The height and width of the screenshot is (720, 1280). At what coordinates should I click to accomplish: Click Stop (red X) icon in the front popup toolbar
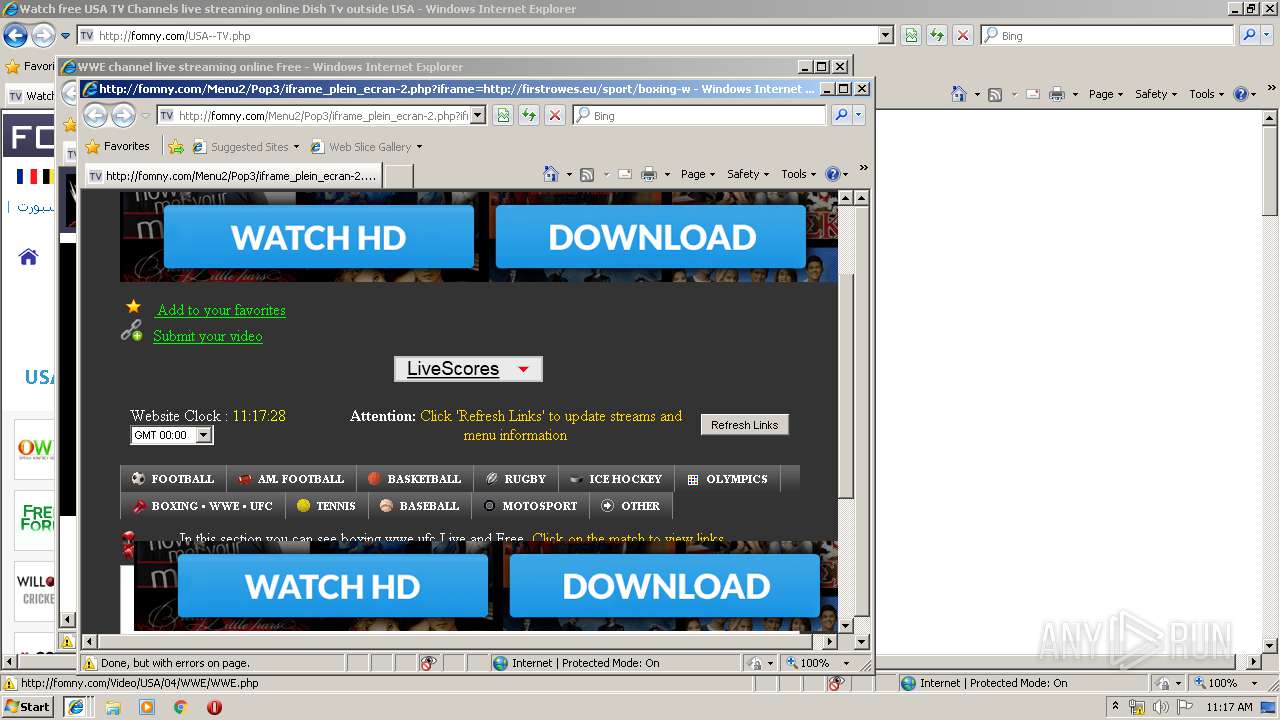555,115
